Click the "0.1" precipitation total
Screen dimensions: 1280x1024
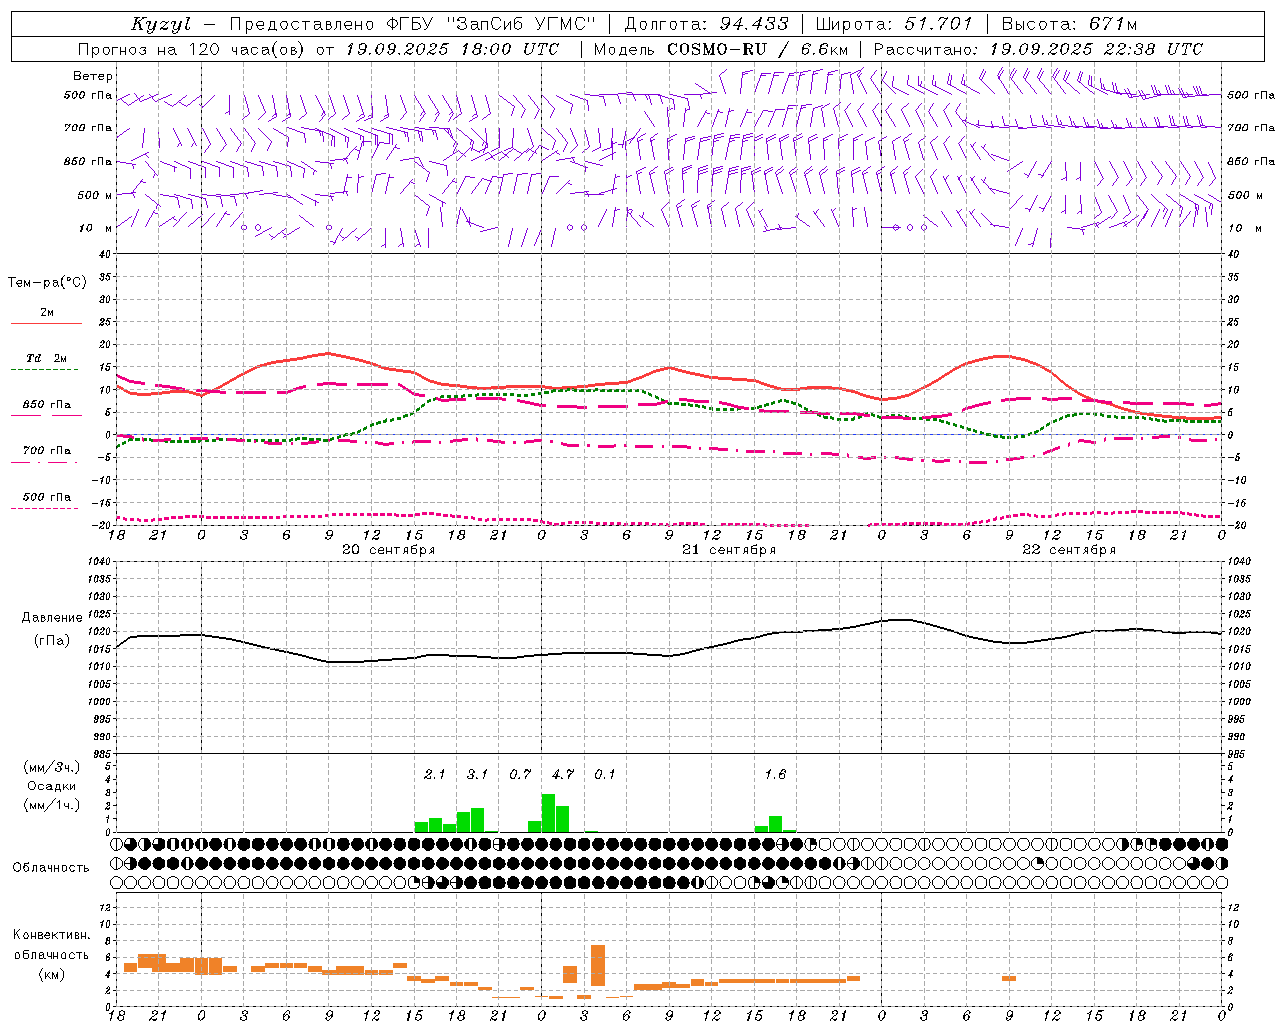pyautogui.click(x=605, y=774)
